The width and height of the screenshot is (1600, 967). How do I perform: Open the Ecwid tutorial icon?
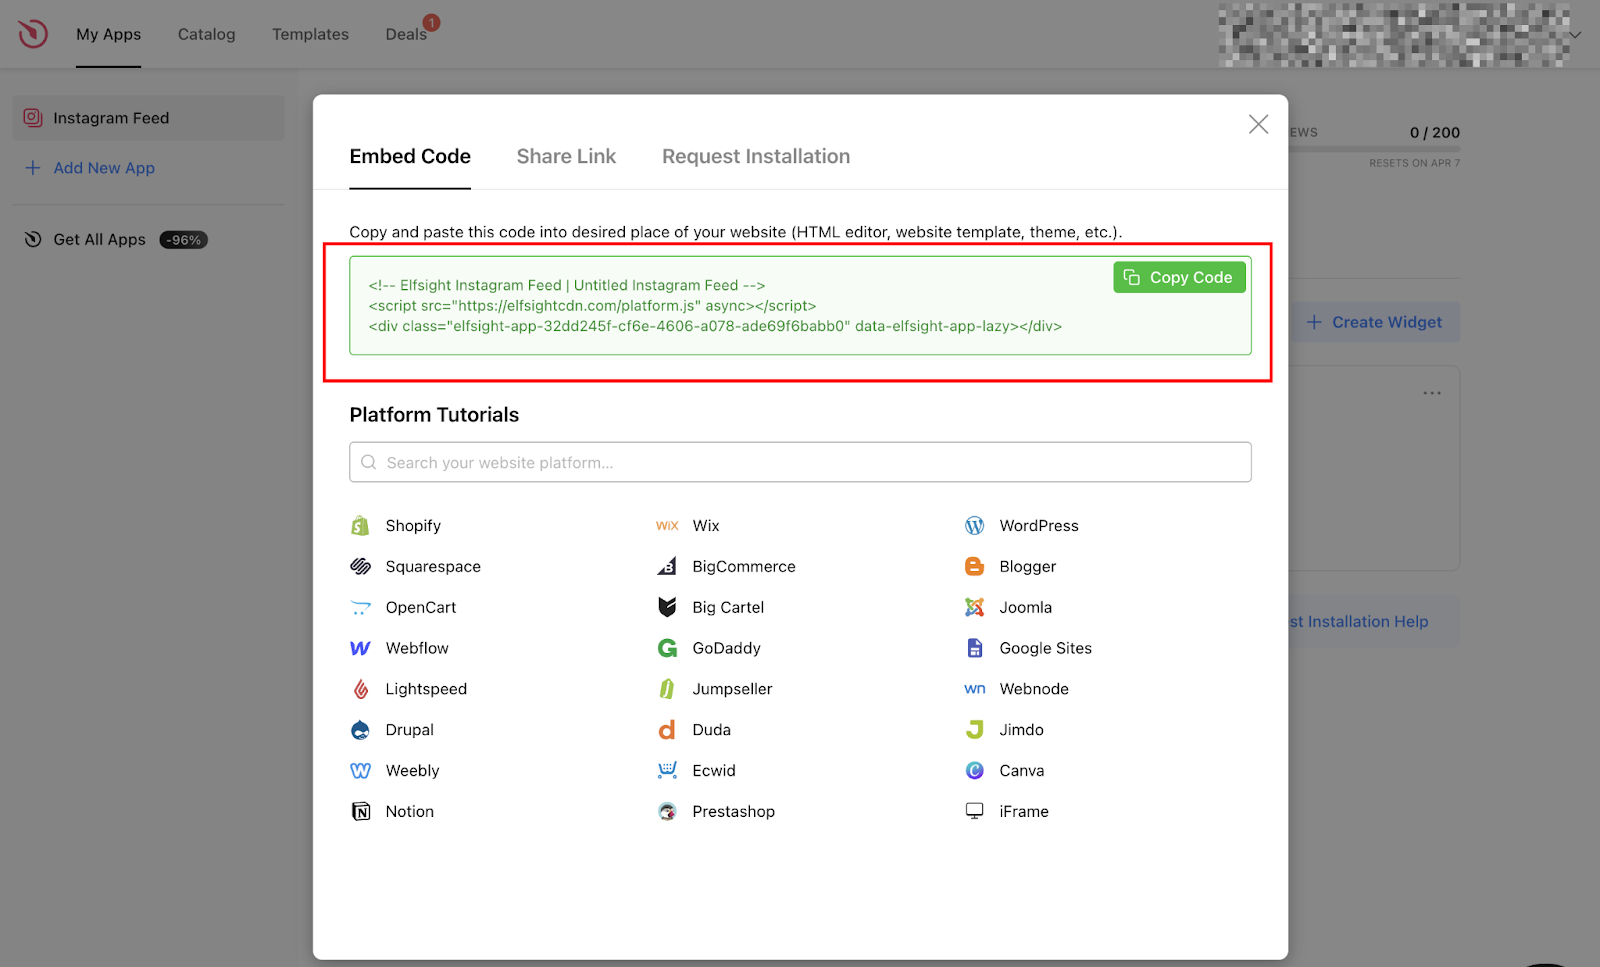tap(667, 771)
